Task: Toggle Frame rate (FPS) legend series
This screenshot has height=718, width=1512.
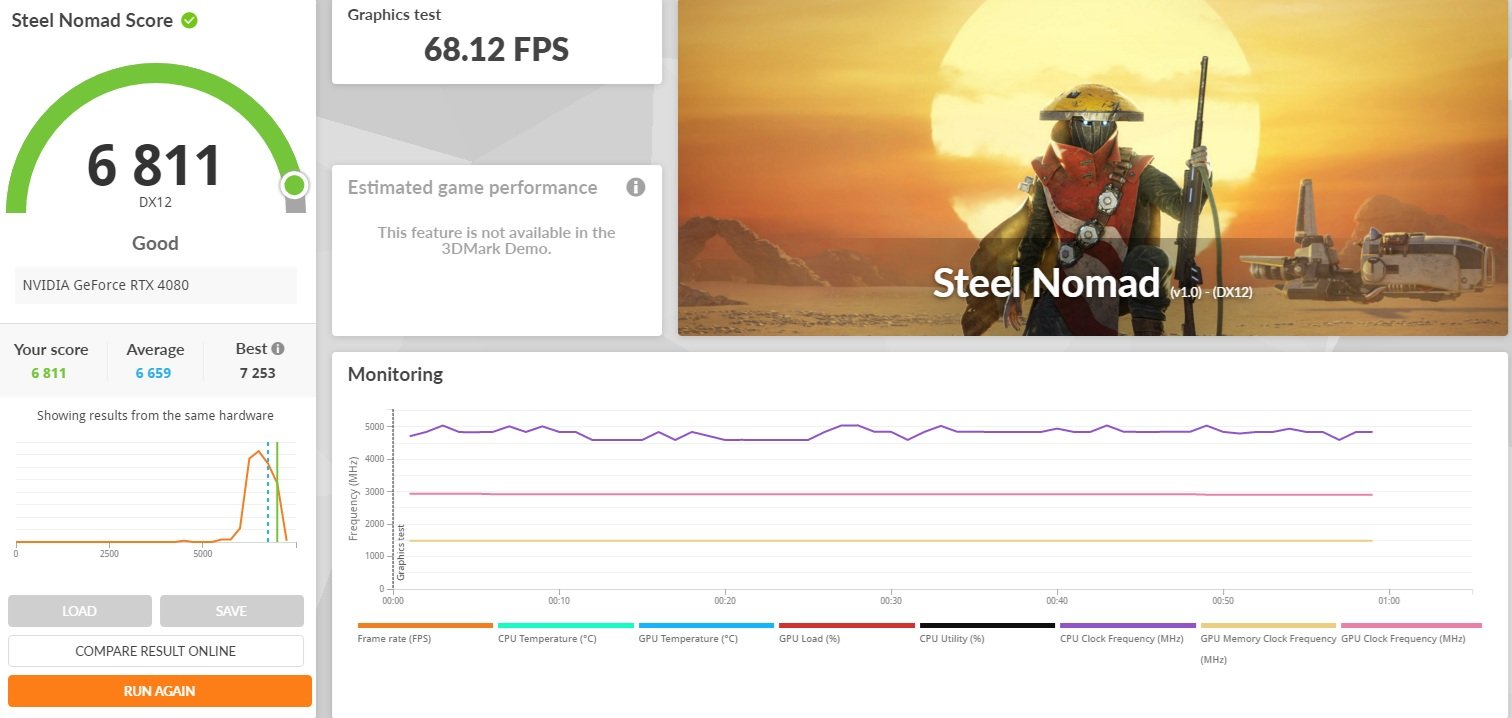Action: click(394, 638)
